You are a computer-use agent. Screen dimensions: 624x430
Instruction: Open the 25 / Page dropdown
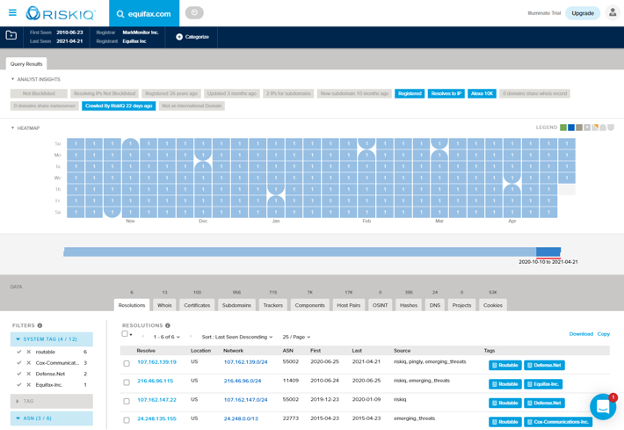tap(296, 337)
